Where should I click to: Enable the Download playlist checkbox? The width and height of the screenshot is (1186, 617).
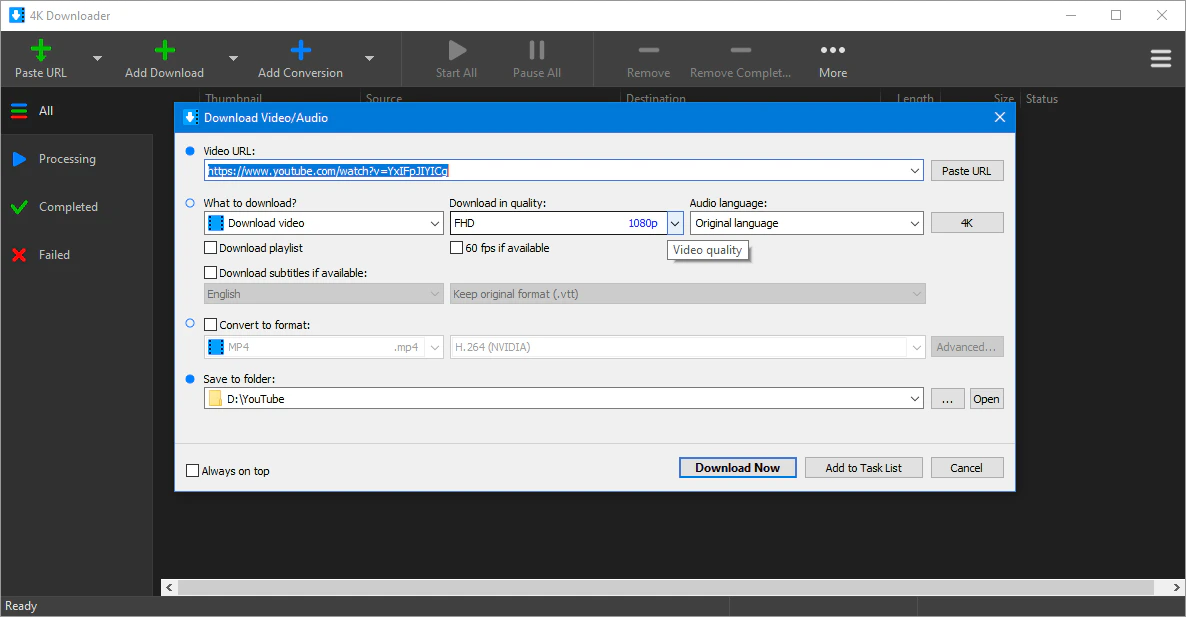(211, 248)
